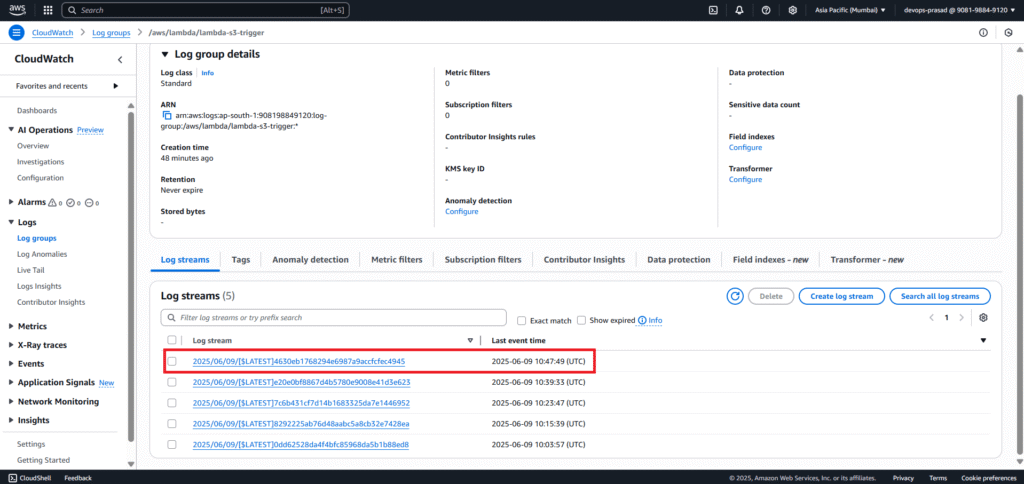Refresh the log streams list
Viewport: 1024px width, 484px height.
pos(735,296)
